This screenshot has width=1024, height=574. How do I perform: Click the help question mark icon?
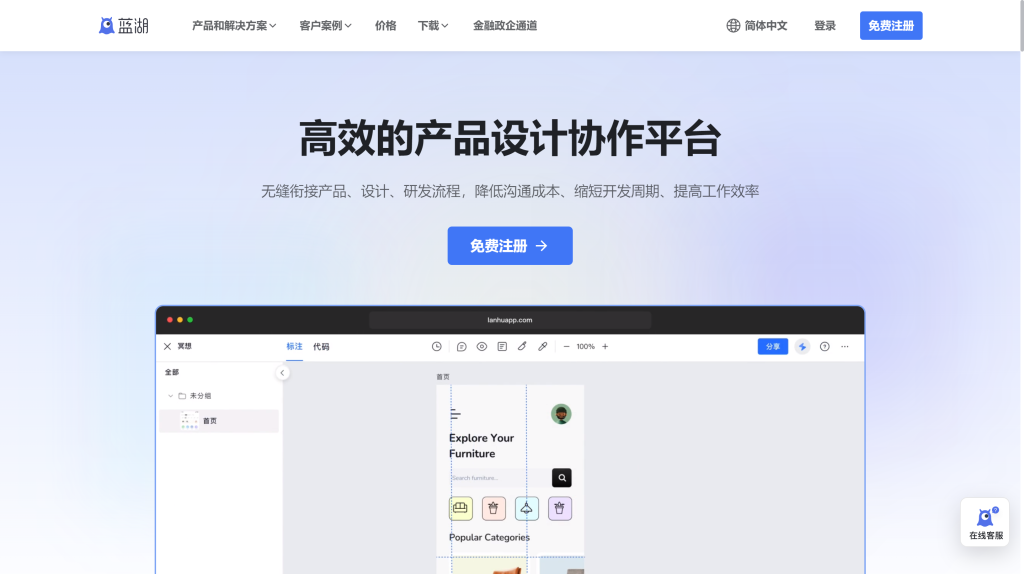coord(825,347)
